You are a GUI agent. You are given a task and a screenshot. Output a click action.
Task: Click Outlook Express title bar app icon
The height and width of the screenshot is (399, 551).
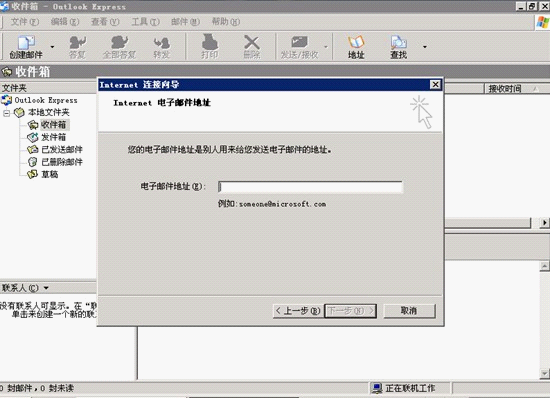pyautogui.click(x=5, y=6)
